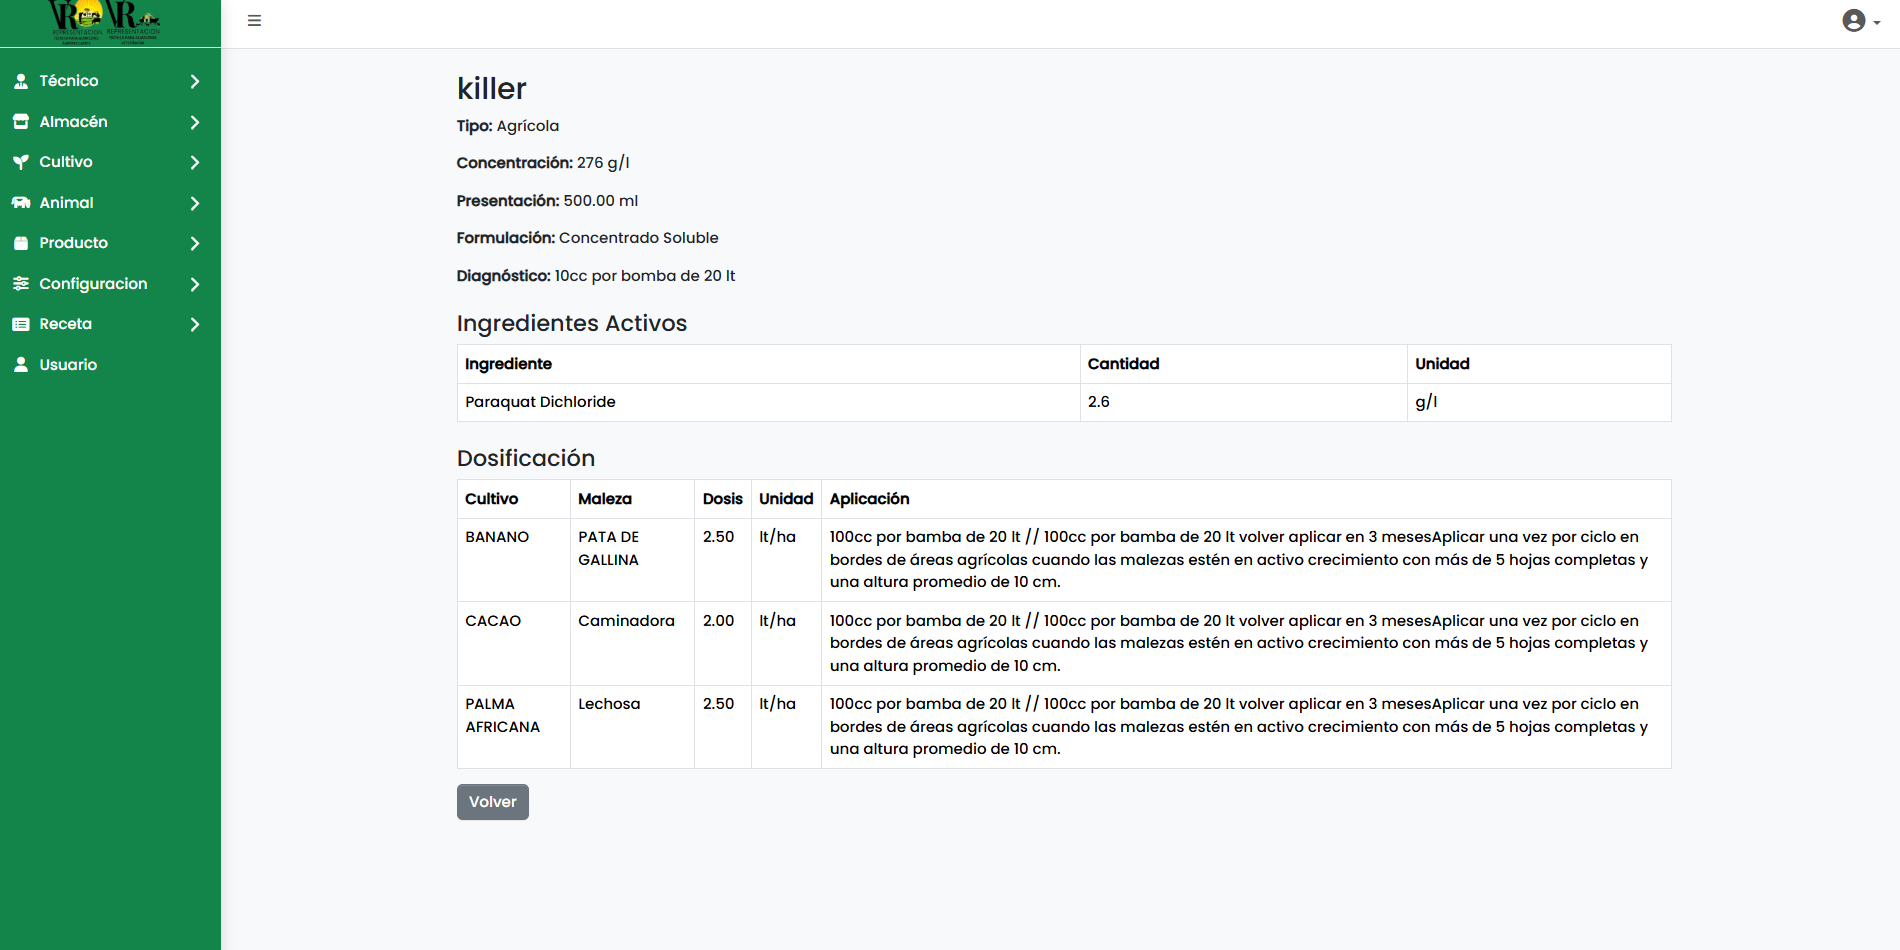Click the Receta list icon
Screen dimensions: 1900x950
[x=21, y=324]
